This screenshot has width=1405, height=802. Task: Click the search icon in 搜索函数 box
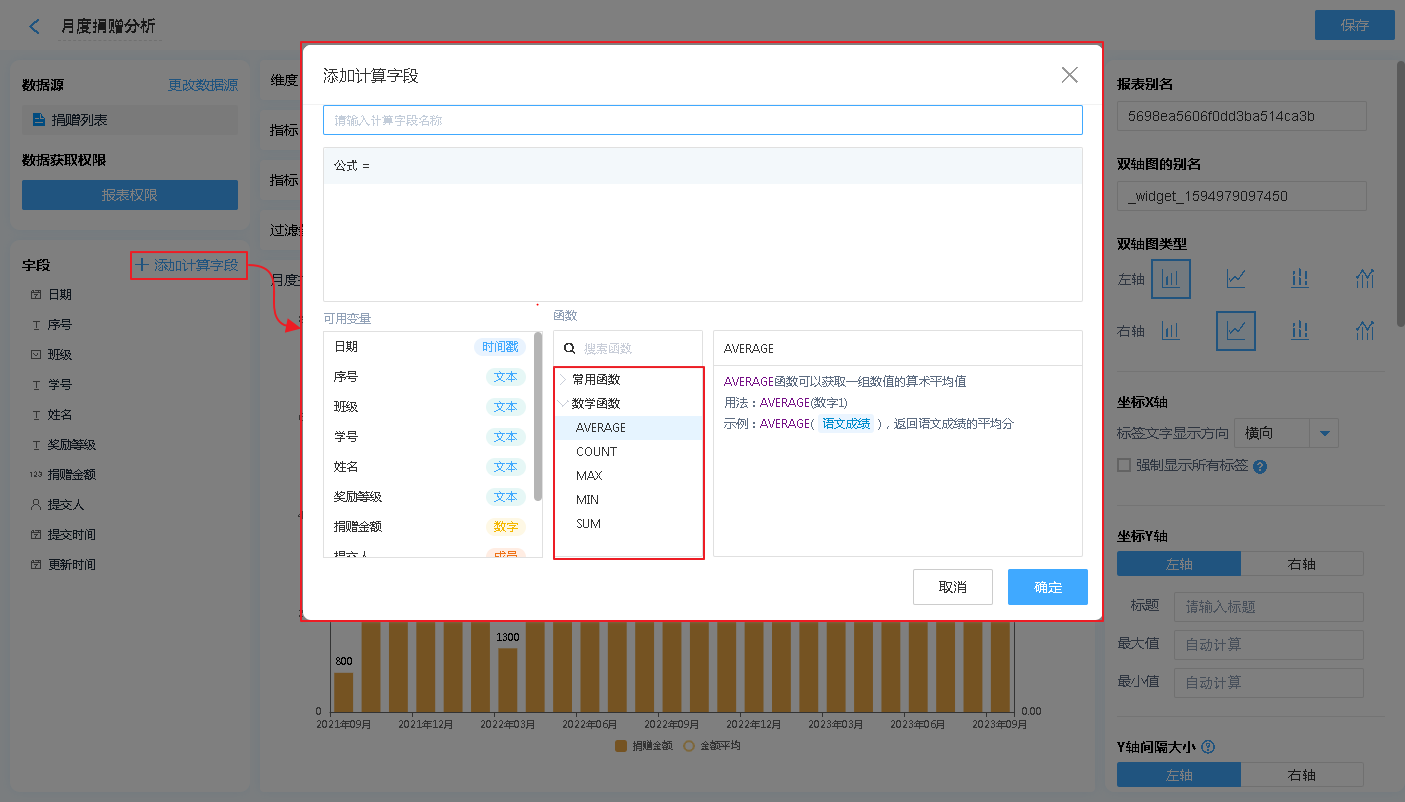[x=570, y=349]
